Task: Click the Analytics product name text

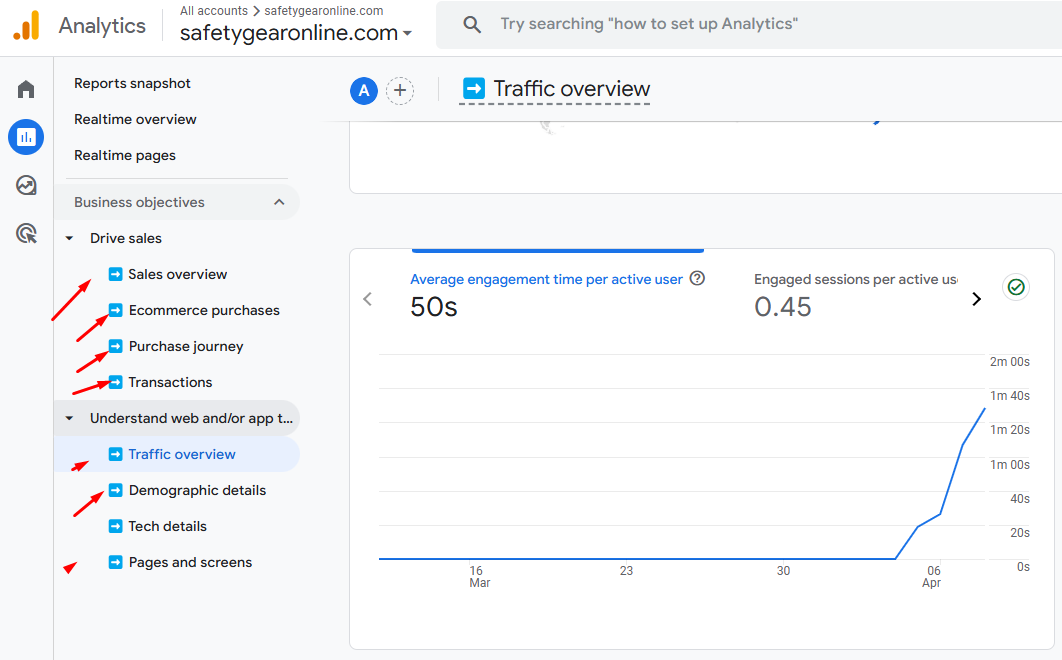Action: [102, 26]
